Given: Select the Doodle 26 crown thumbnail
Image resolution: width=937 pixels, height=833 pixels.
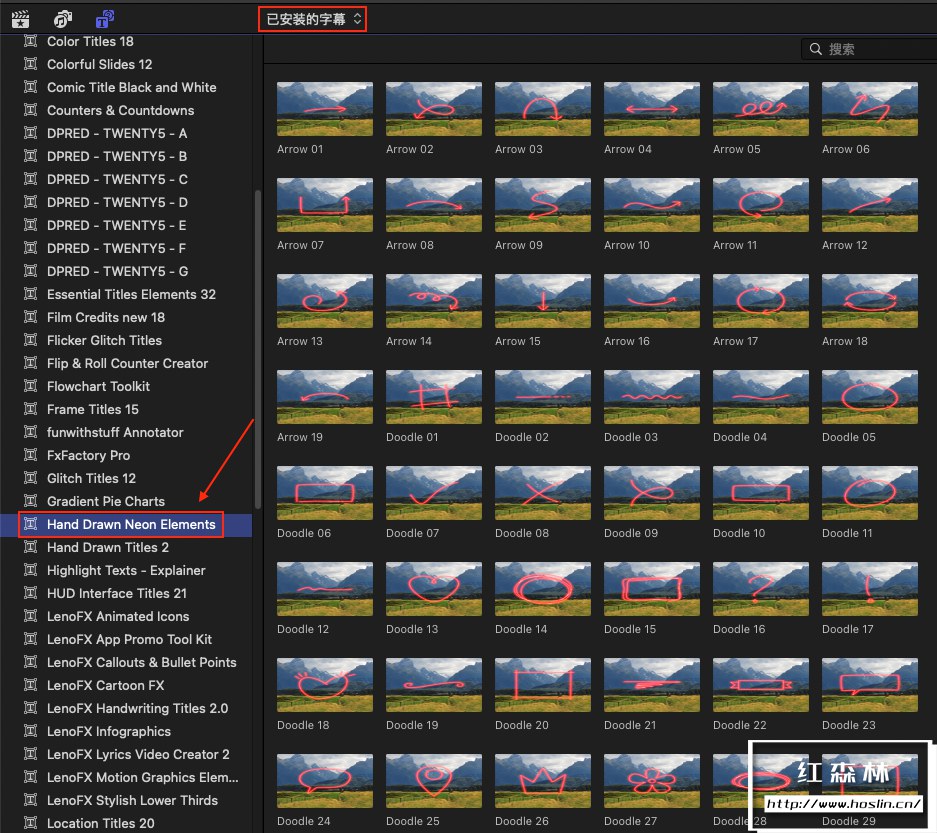Looking at the screenshot, I should tap(543, 781).
